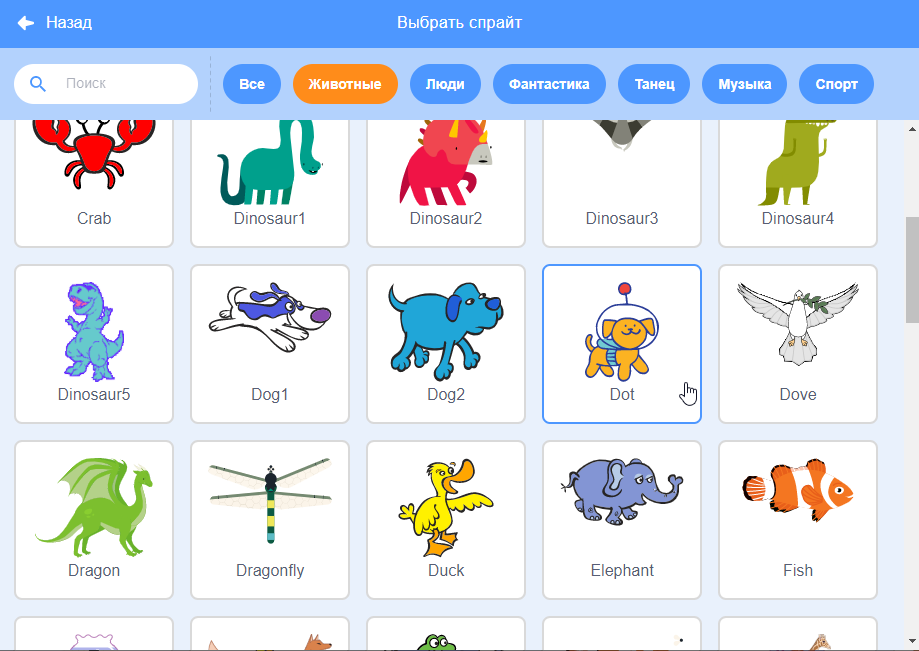
Task: Pick the Dragonfly sprite
Action: pos(270,520)
